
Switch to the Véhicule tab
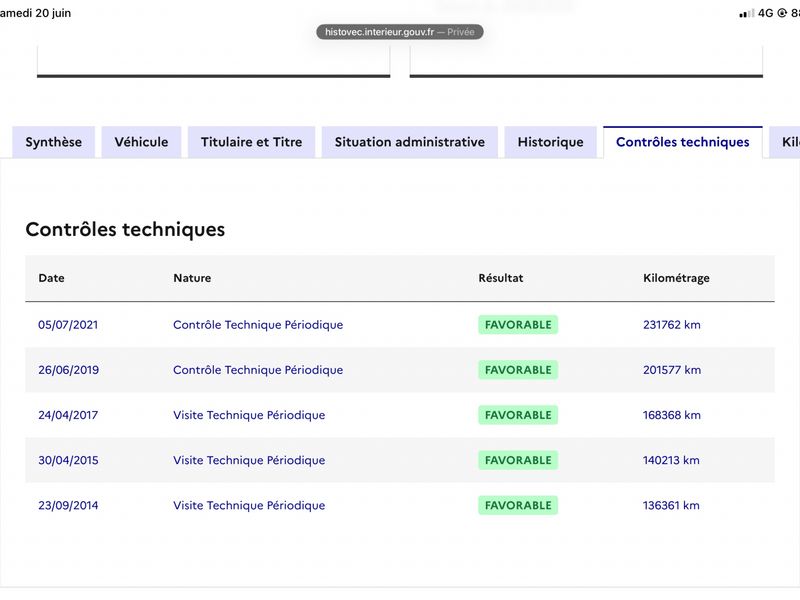(141, 142)
